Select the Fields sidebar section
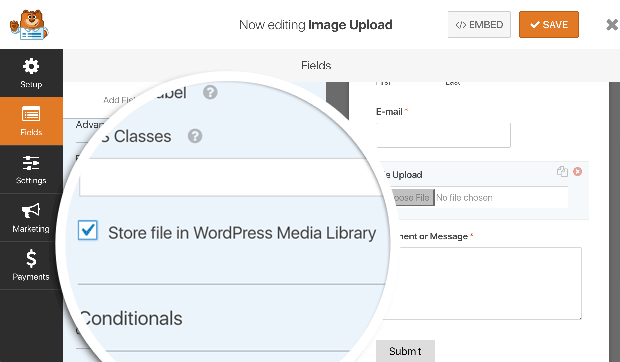 31,121
